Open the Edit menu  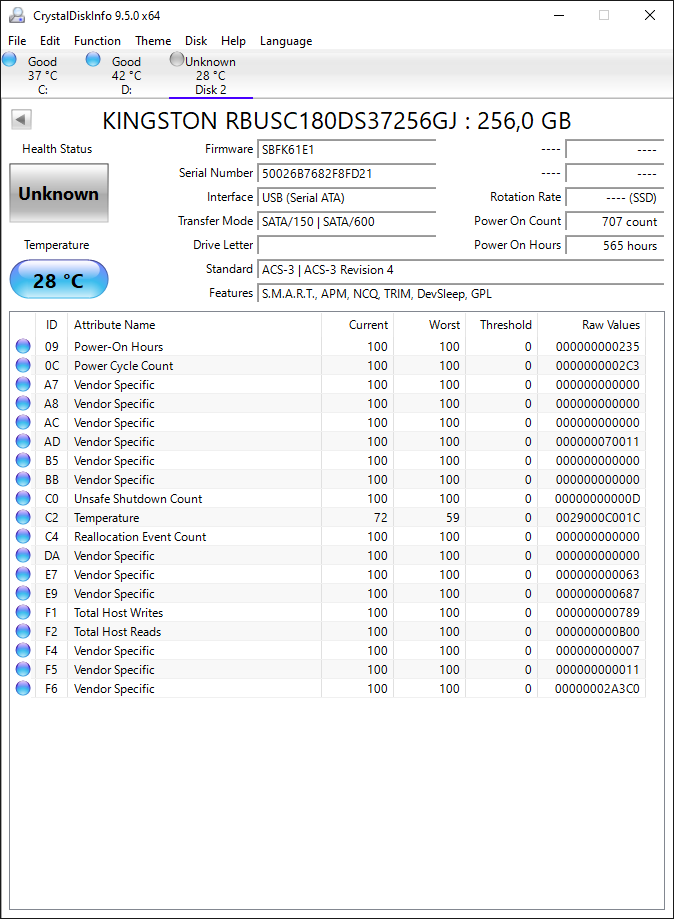pyautogui.click(x=50, y=40)
